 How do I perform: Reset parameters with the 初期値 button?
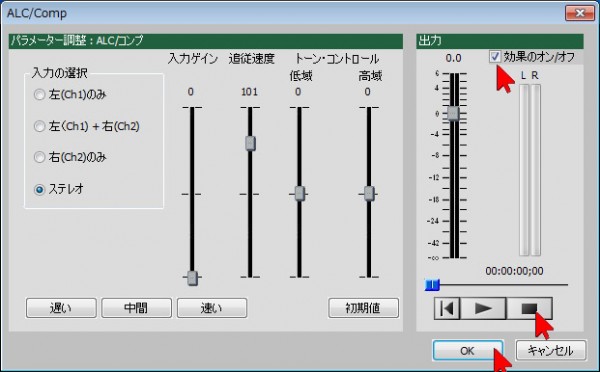tap(363, 308)
